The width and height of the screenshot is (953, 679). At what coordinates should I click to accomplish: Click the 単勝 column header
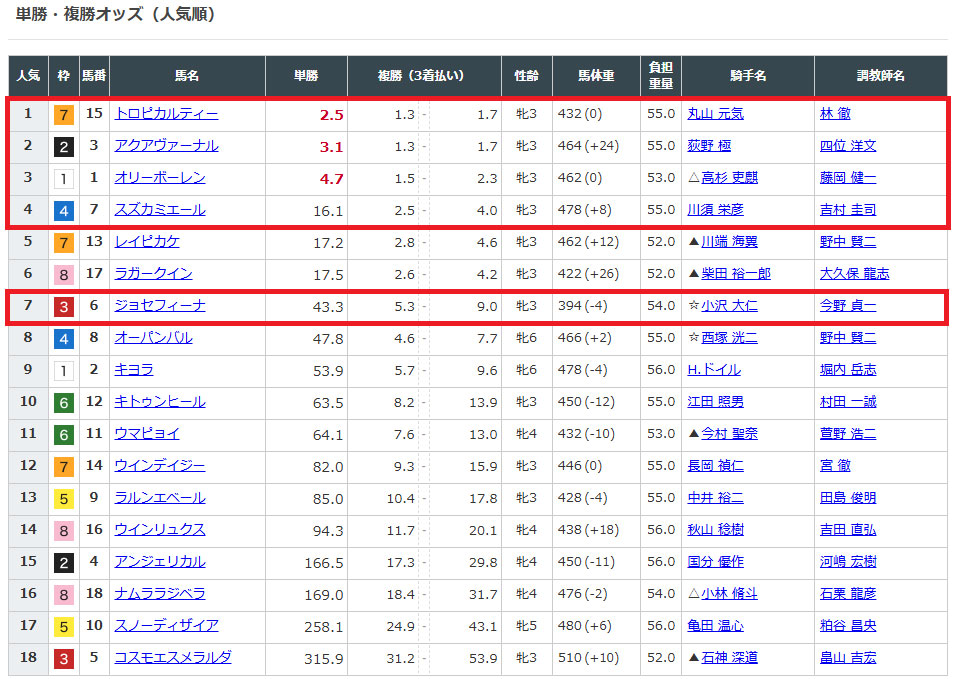[x=306, y=76]
